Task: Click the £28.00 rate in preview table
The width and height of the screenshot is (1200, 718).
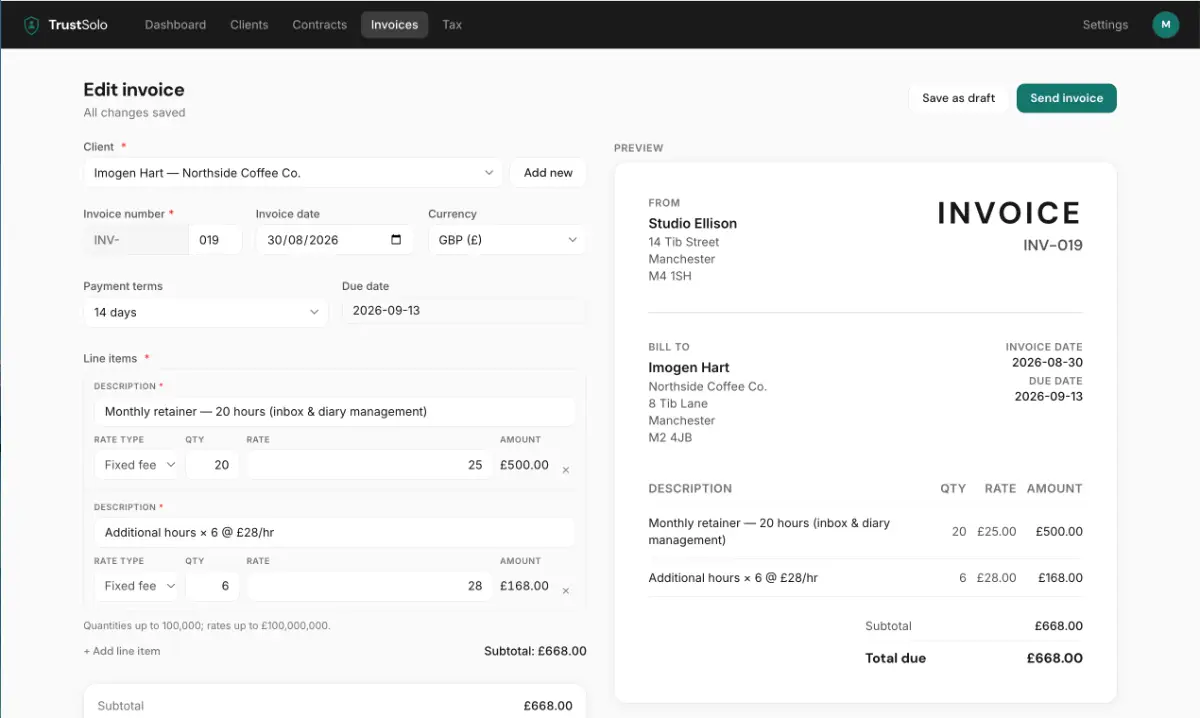Action: pyautogui.click(x=997, y=578)
